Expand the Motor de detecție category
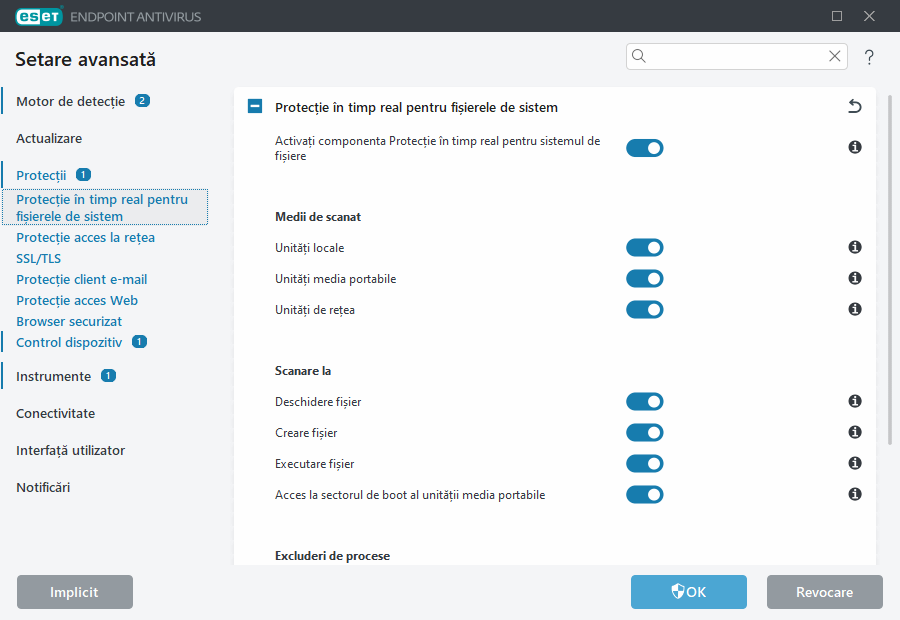Image resolution: width=900 pixels, height=620 pixels. 70,101
